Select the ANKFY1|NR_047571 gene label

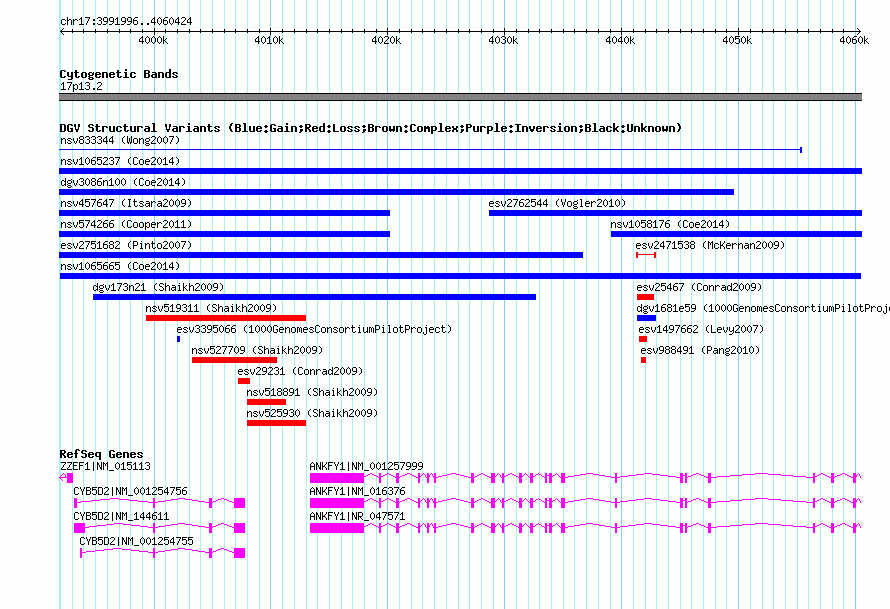[357, 516]
